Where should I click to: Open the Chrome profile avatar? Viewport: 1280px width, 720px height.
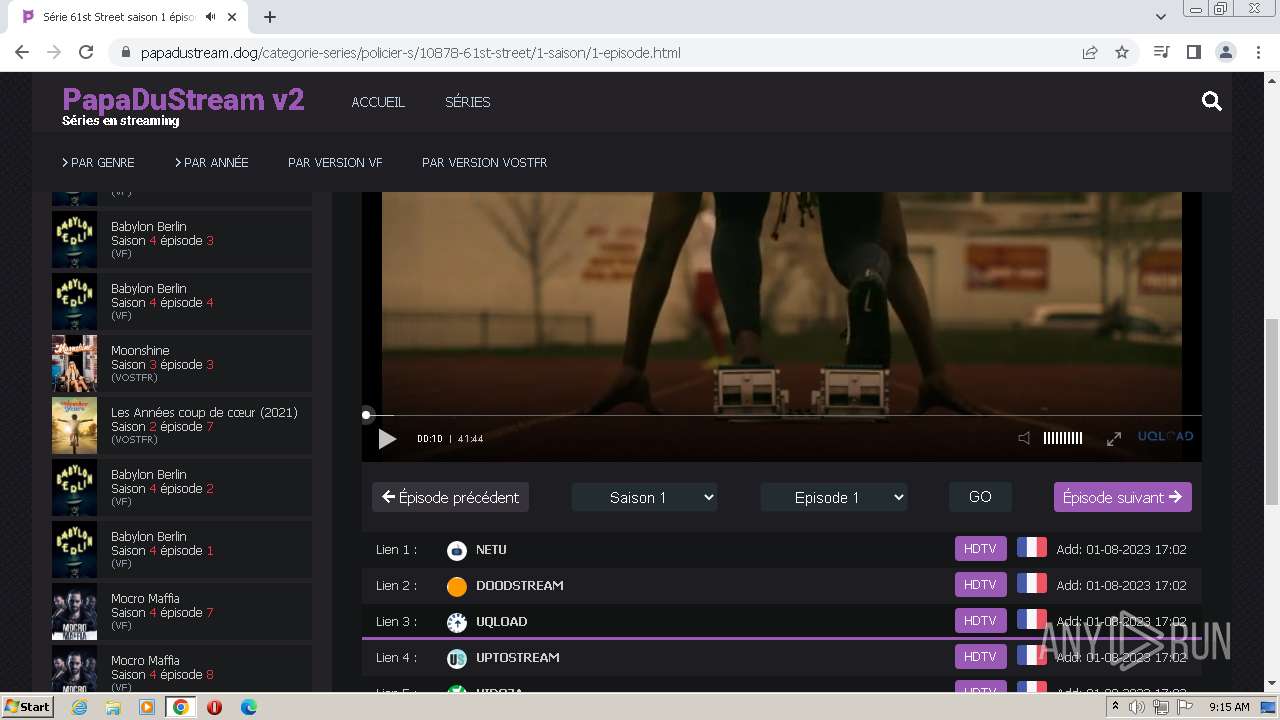point(1226,52)
